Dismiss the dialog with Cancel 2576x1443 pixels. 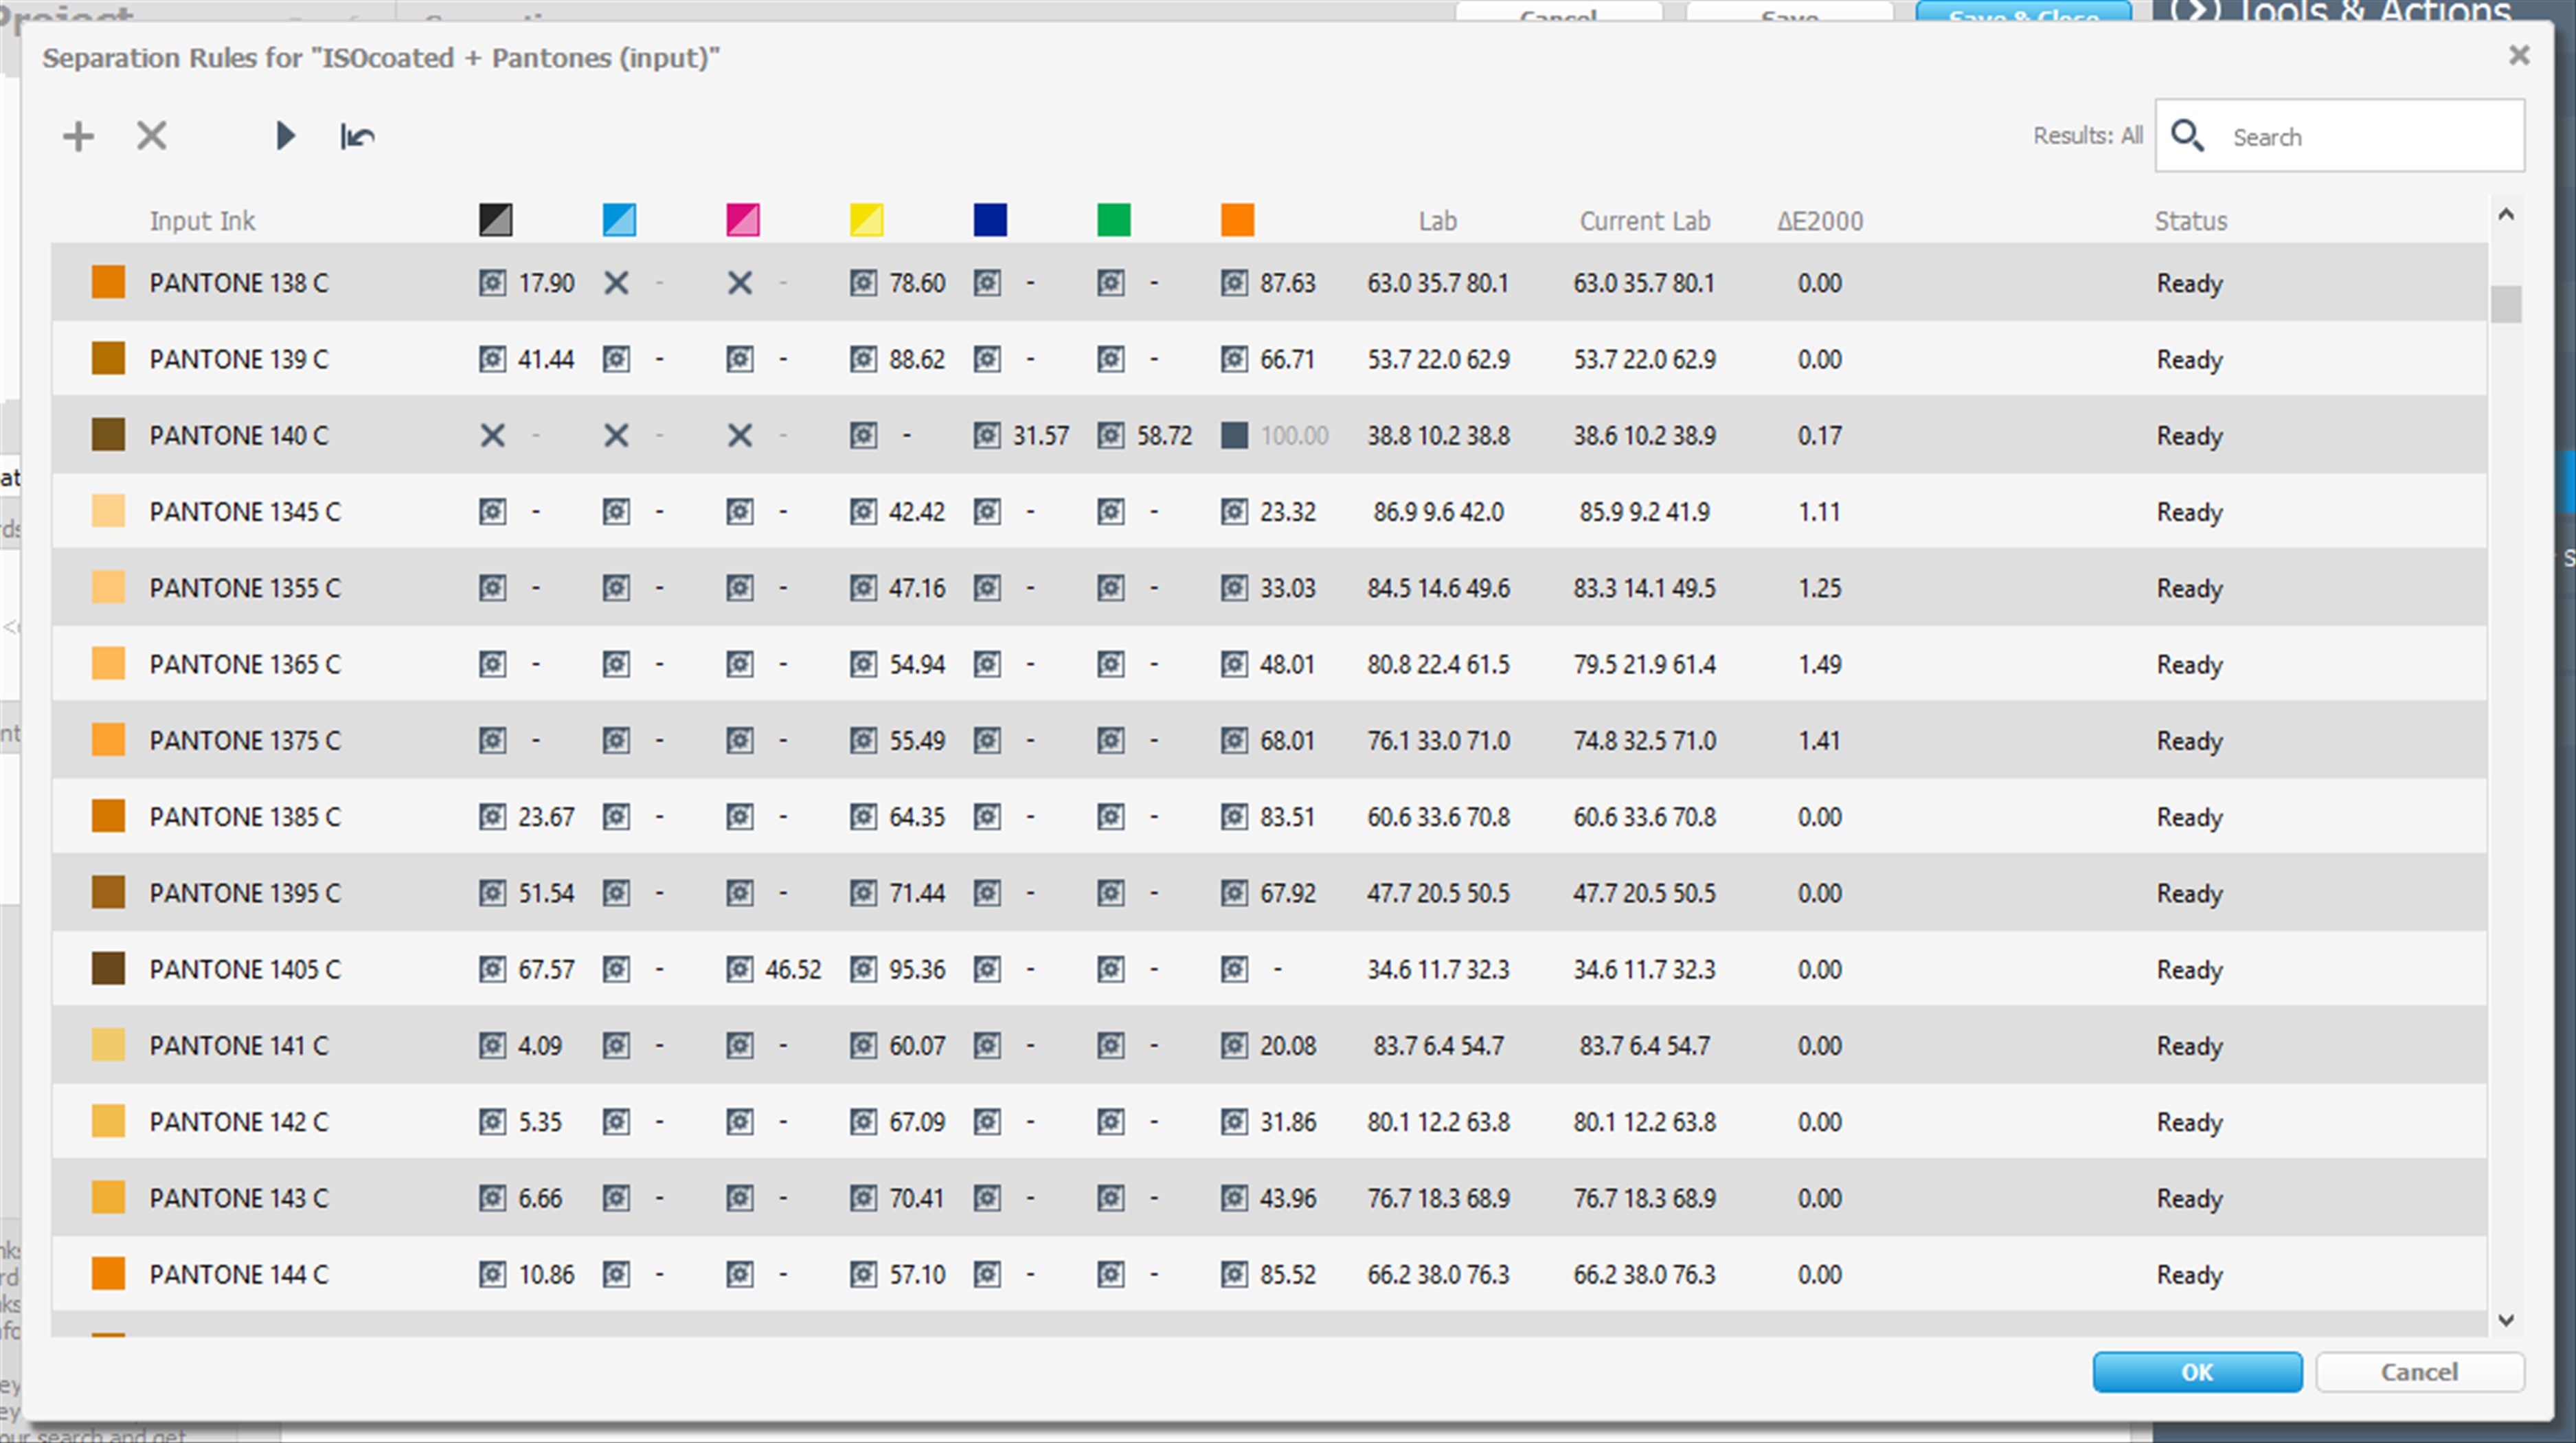coord(2421,1372)
